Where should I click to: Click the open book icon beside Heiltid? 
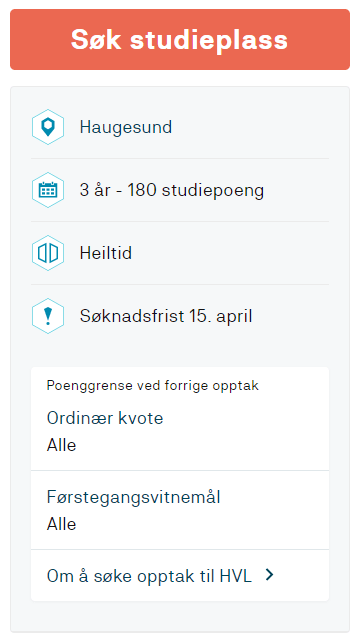pyautogui.click(x=48, y=253)
